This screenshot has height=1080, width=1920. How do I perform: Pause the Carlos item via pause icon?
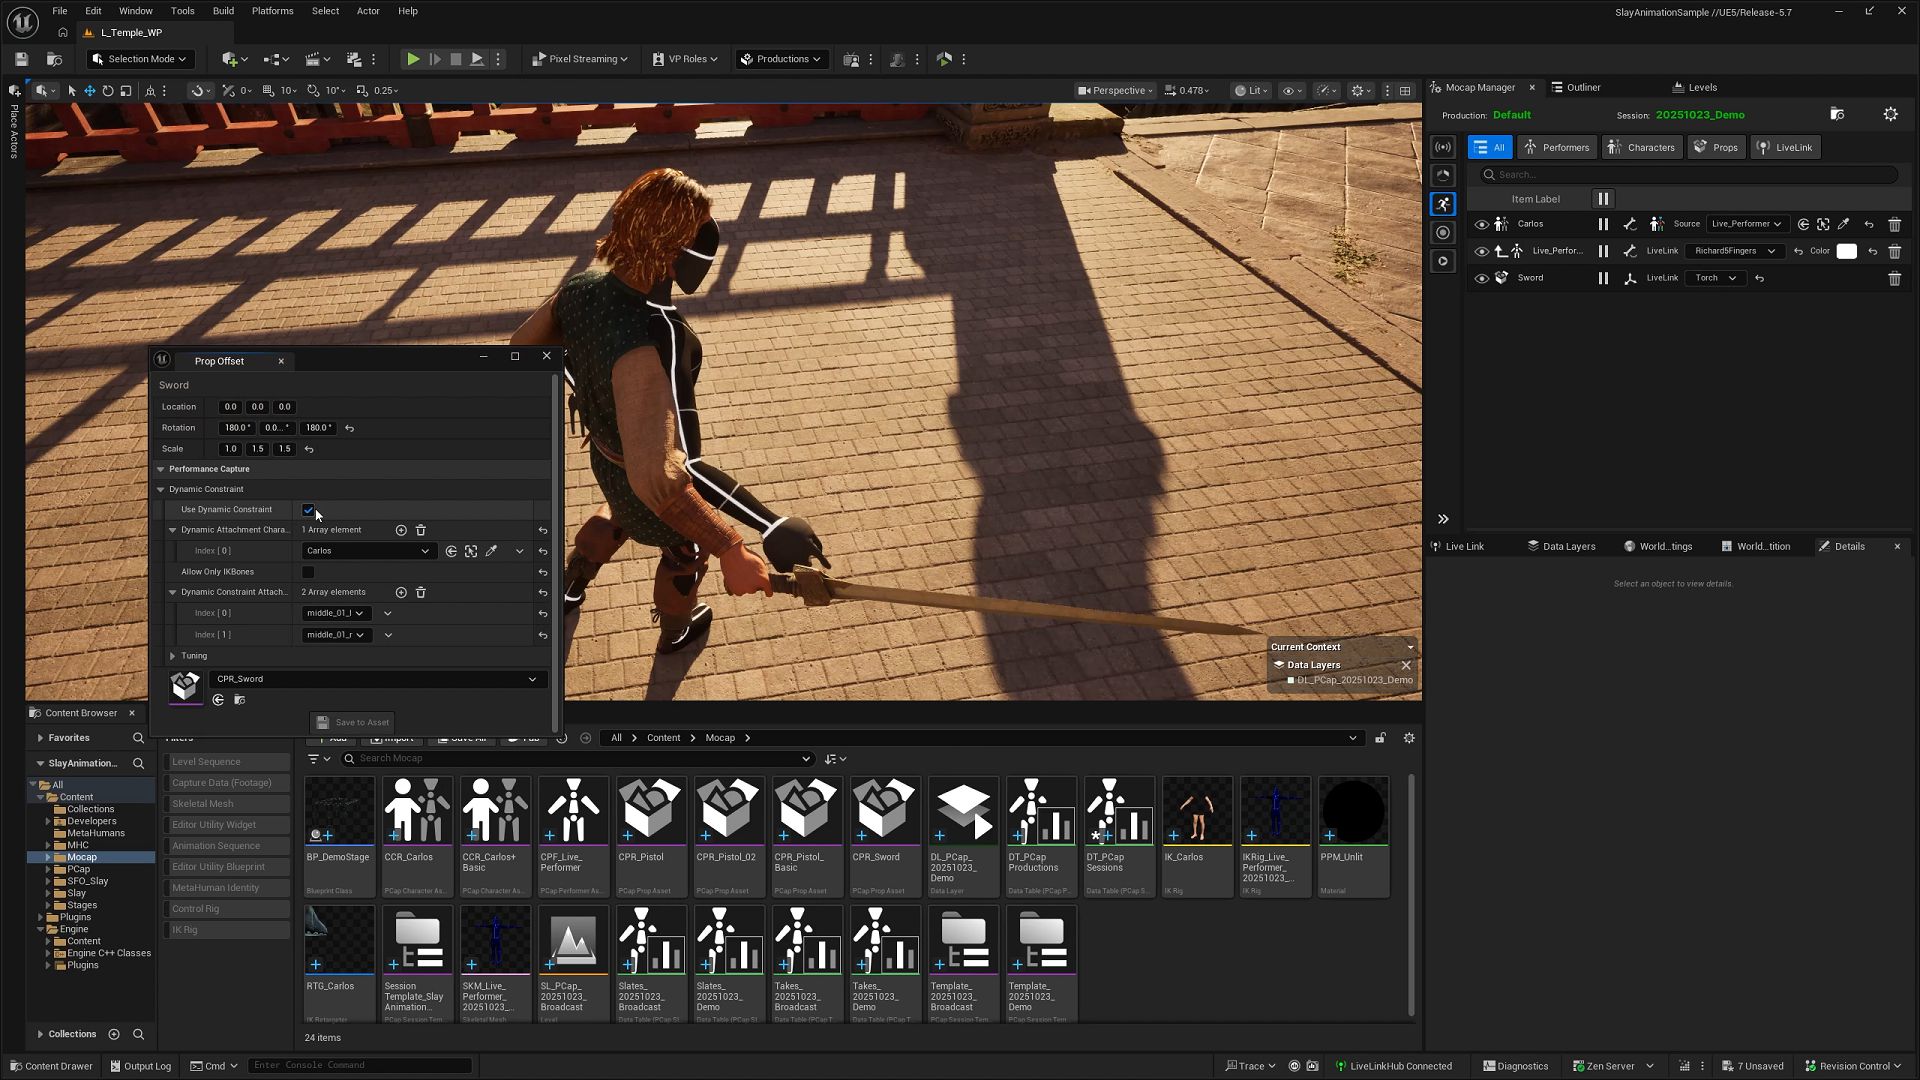(1604, 224)
